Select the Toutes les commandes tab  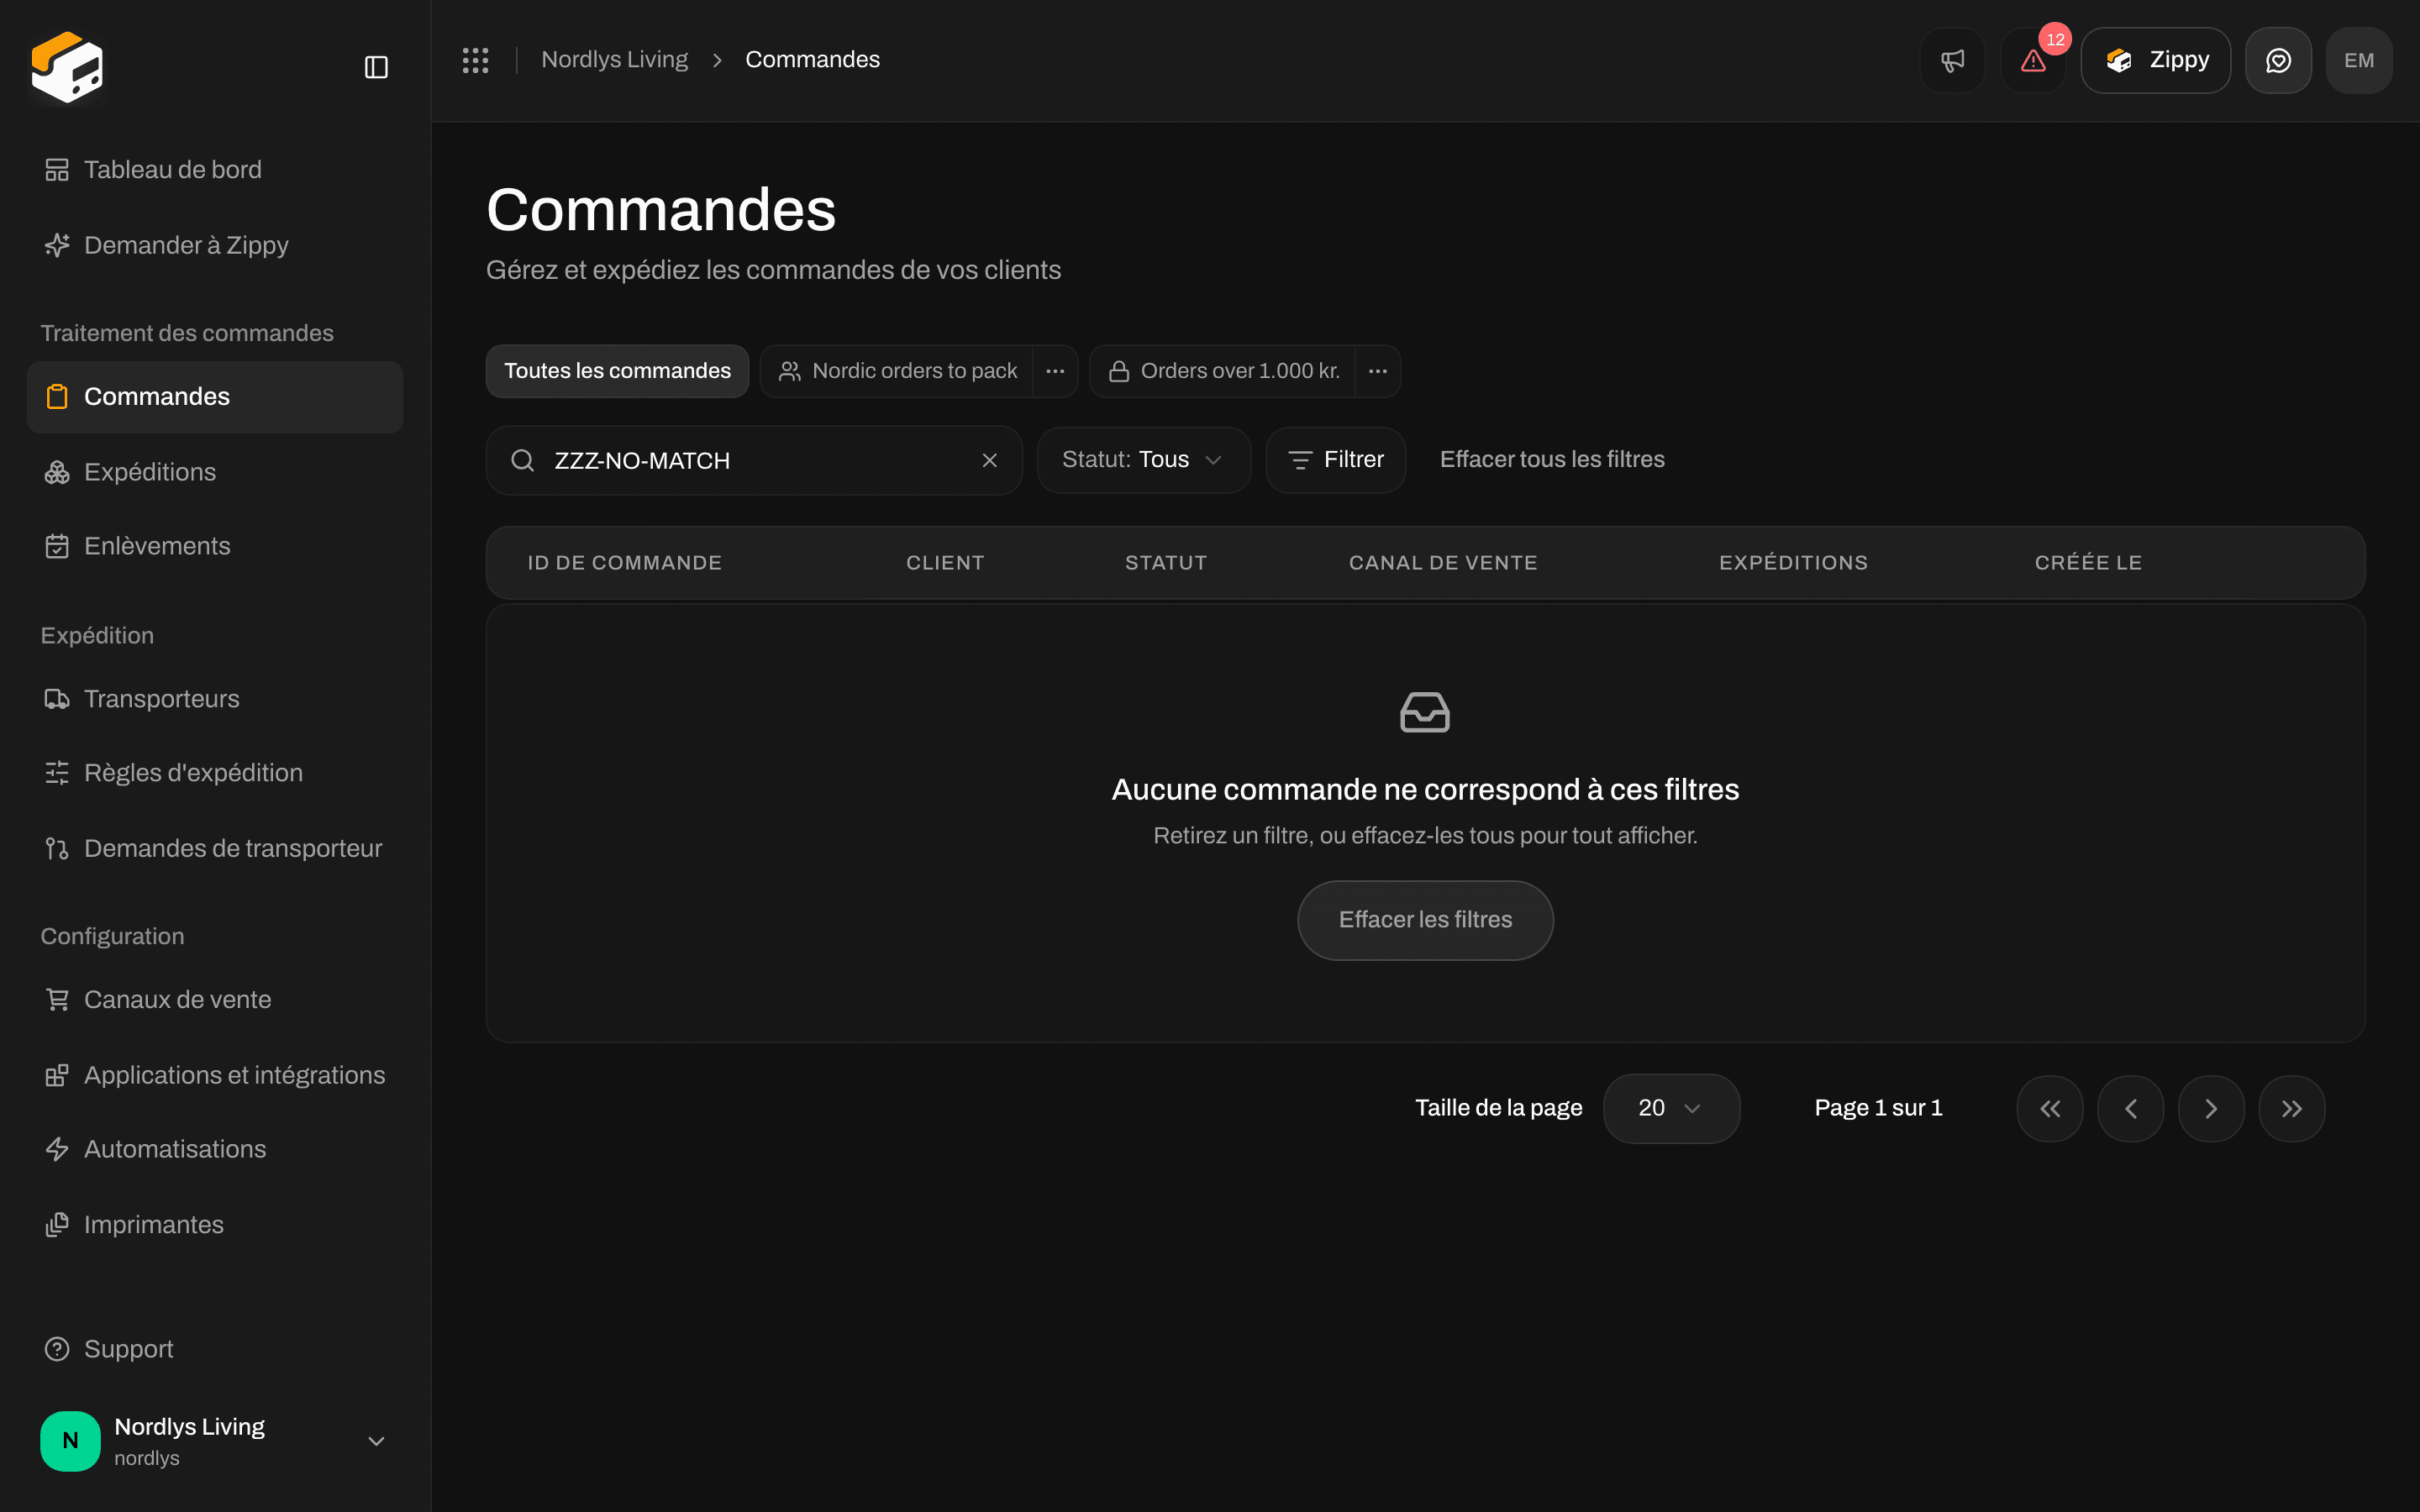[617, 371]
